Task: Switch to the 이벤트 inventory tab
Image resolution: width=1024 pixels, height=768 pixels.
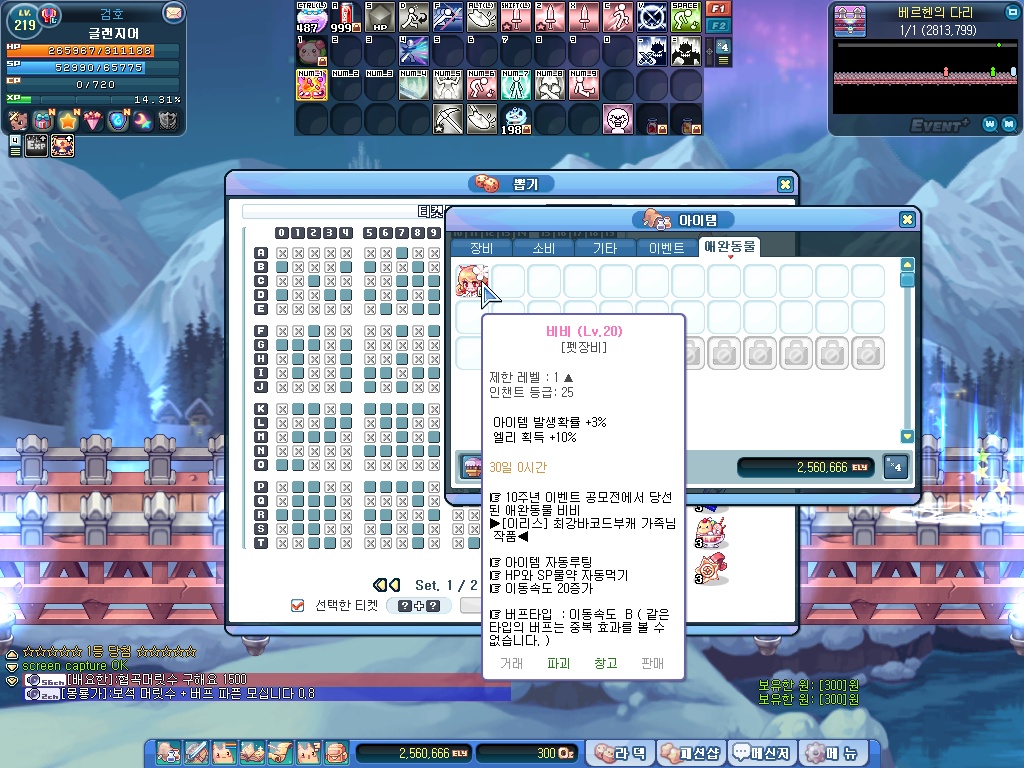Action: 666,248
